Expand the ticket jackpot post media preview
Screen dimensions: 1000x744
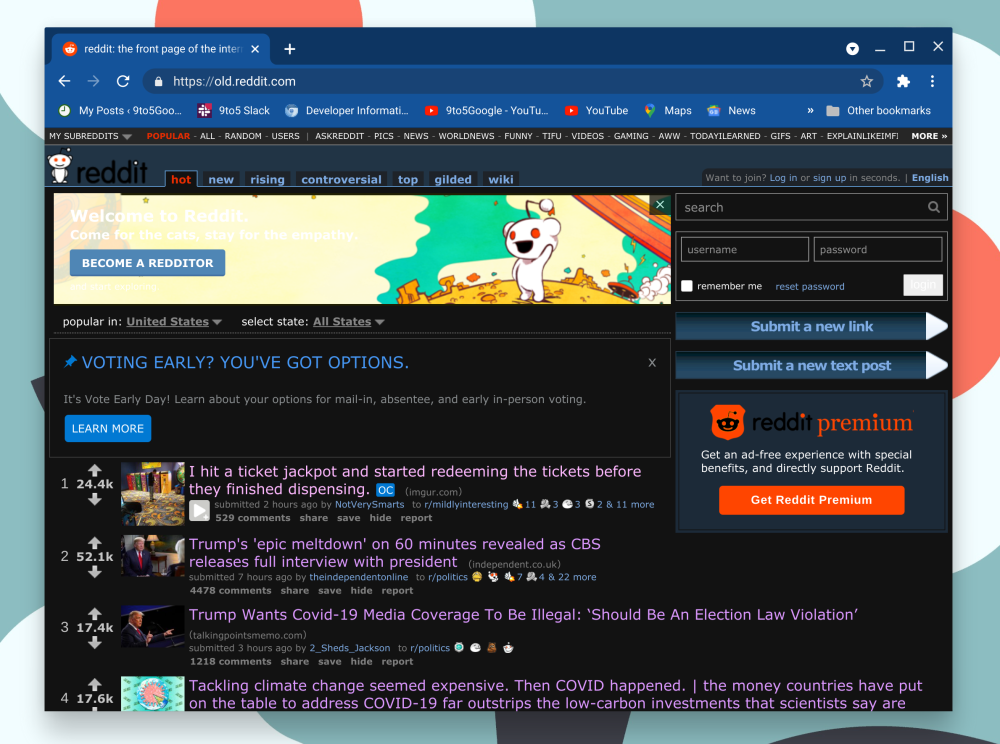[x=200, y=511]
